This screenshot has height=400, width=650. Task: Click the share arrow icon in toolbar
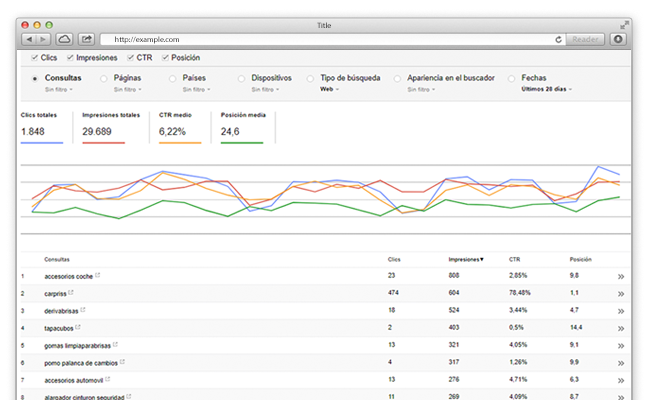tap(86, 39)
